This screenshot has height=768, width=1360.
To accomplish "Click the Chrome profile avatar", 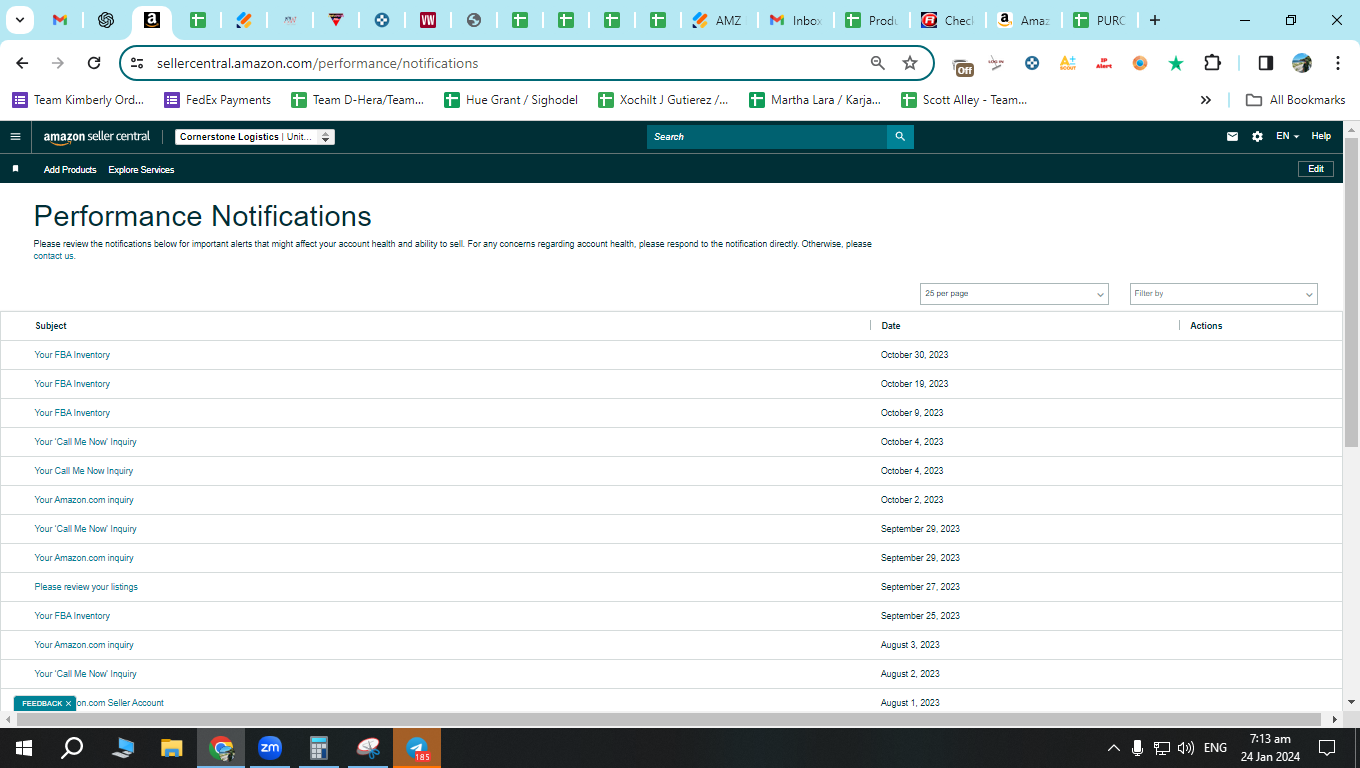I will (1301, 63).
